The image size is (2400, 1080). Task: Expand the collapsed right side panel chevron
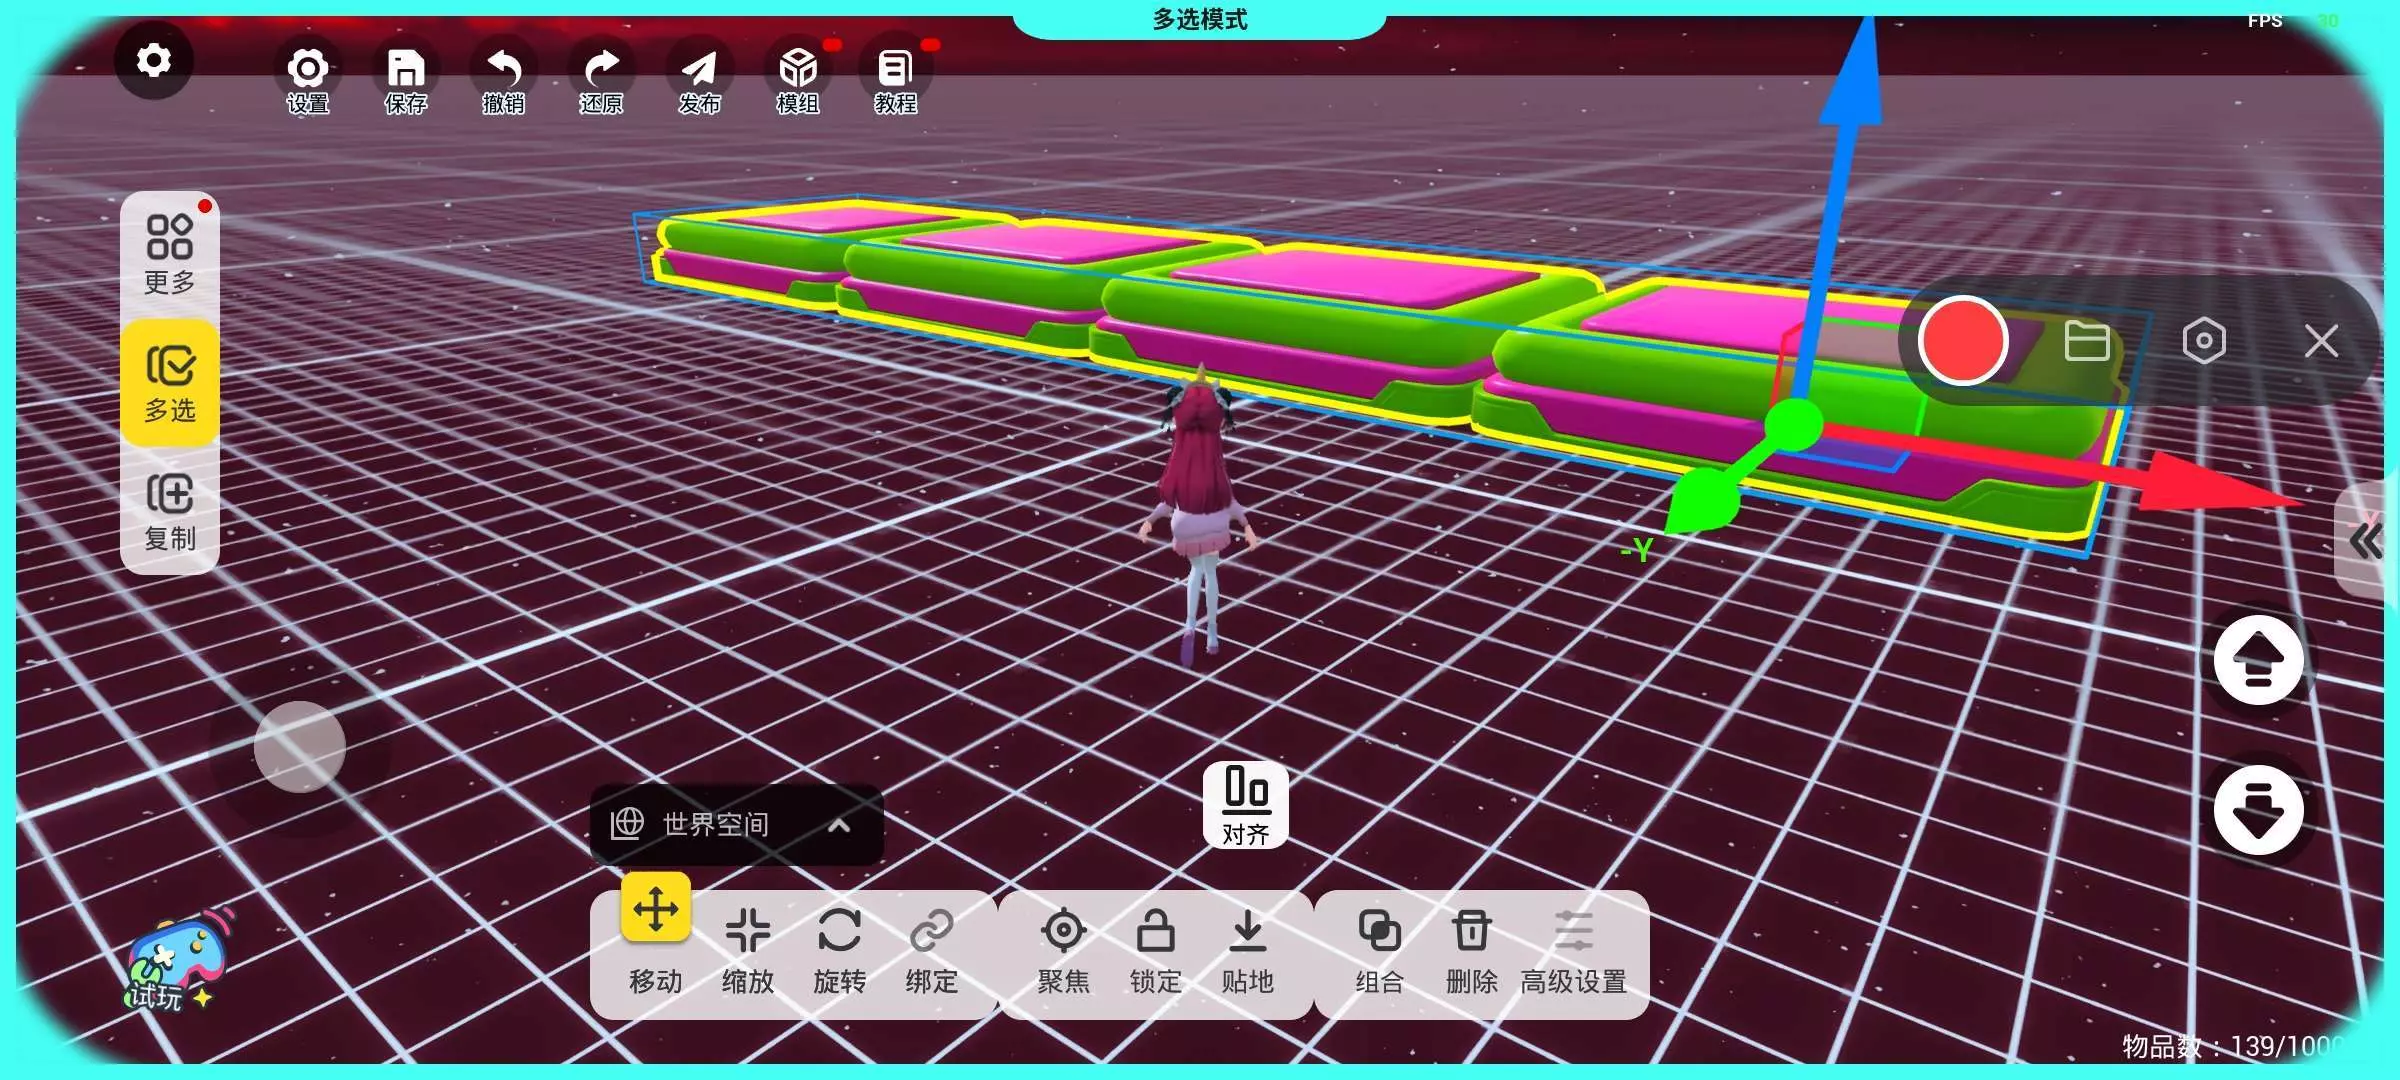2366,541
